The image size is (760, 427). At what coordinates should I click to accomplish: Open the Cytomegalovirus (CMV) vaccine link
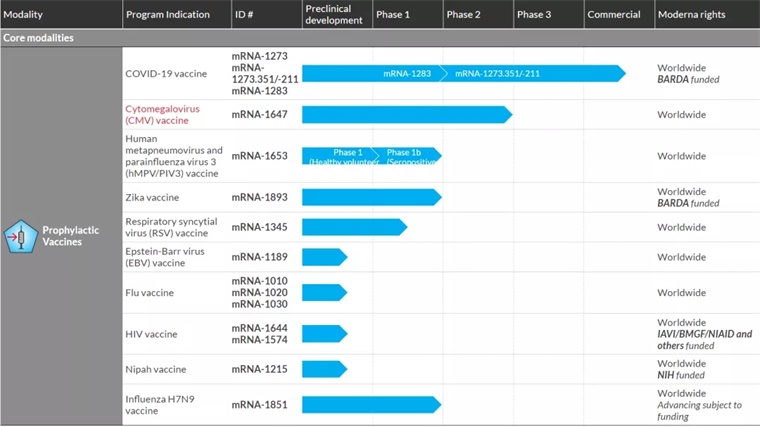point(157,114)
